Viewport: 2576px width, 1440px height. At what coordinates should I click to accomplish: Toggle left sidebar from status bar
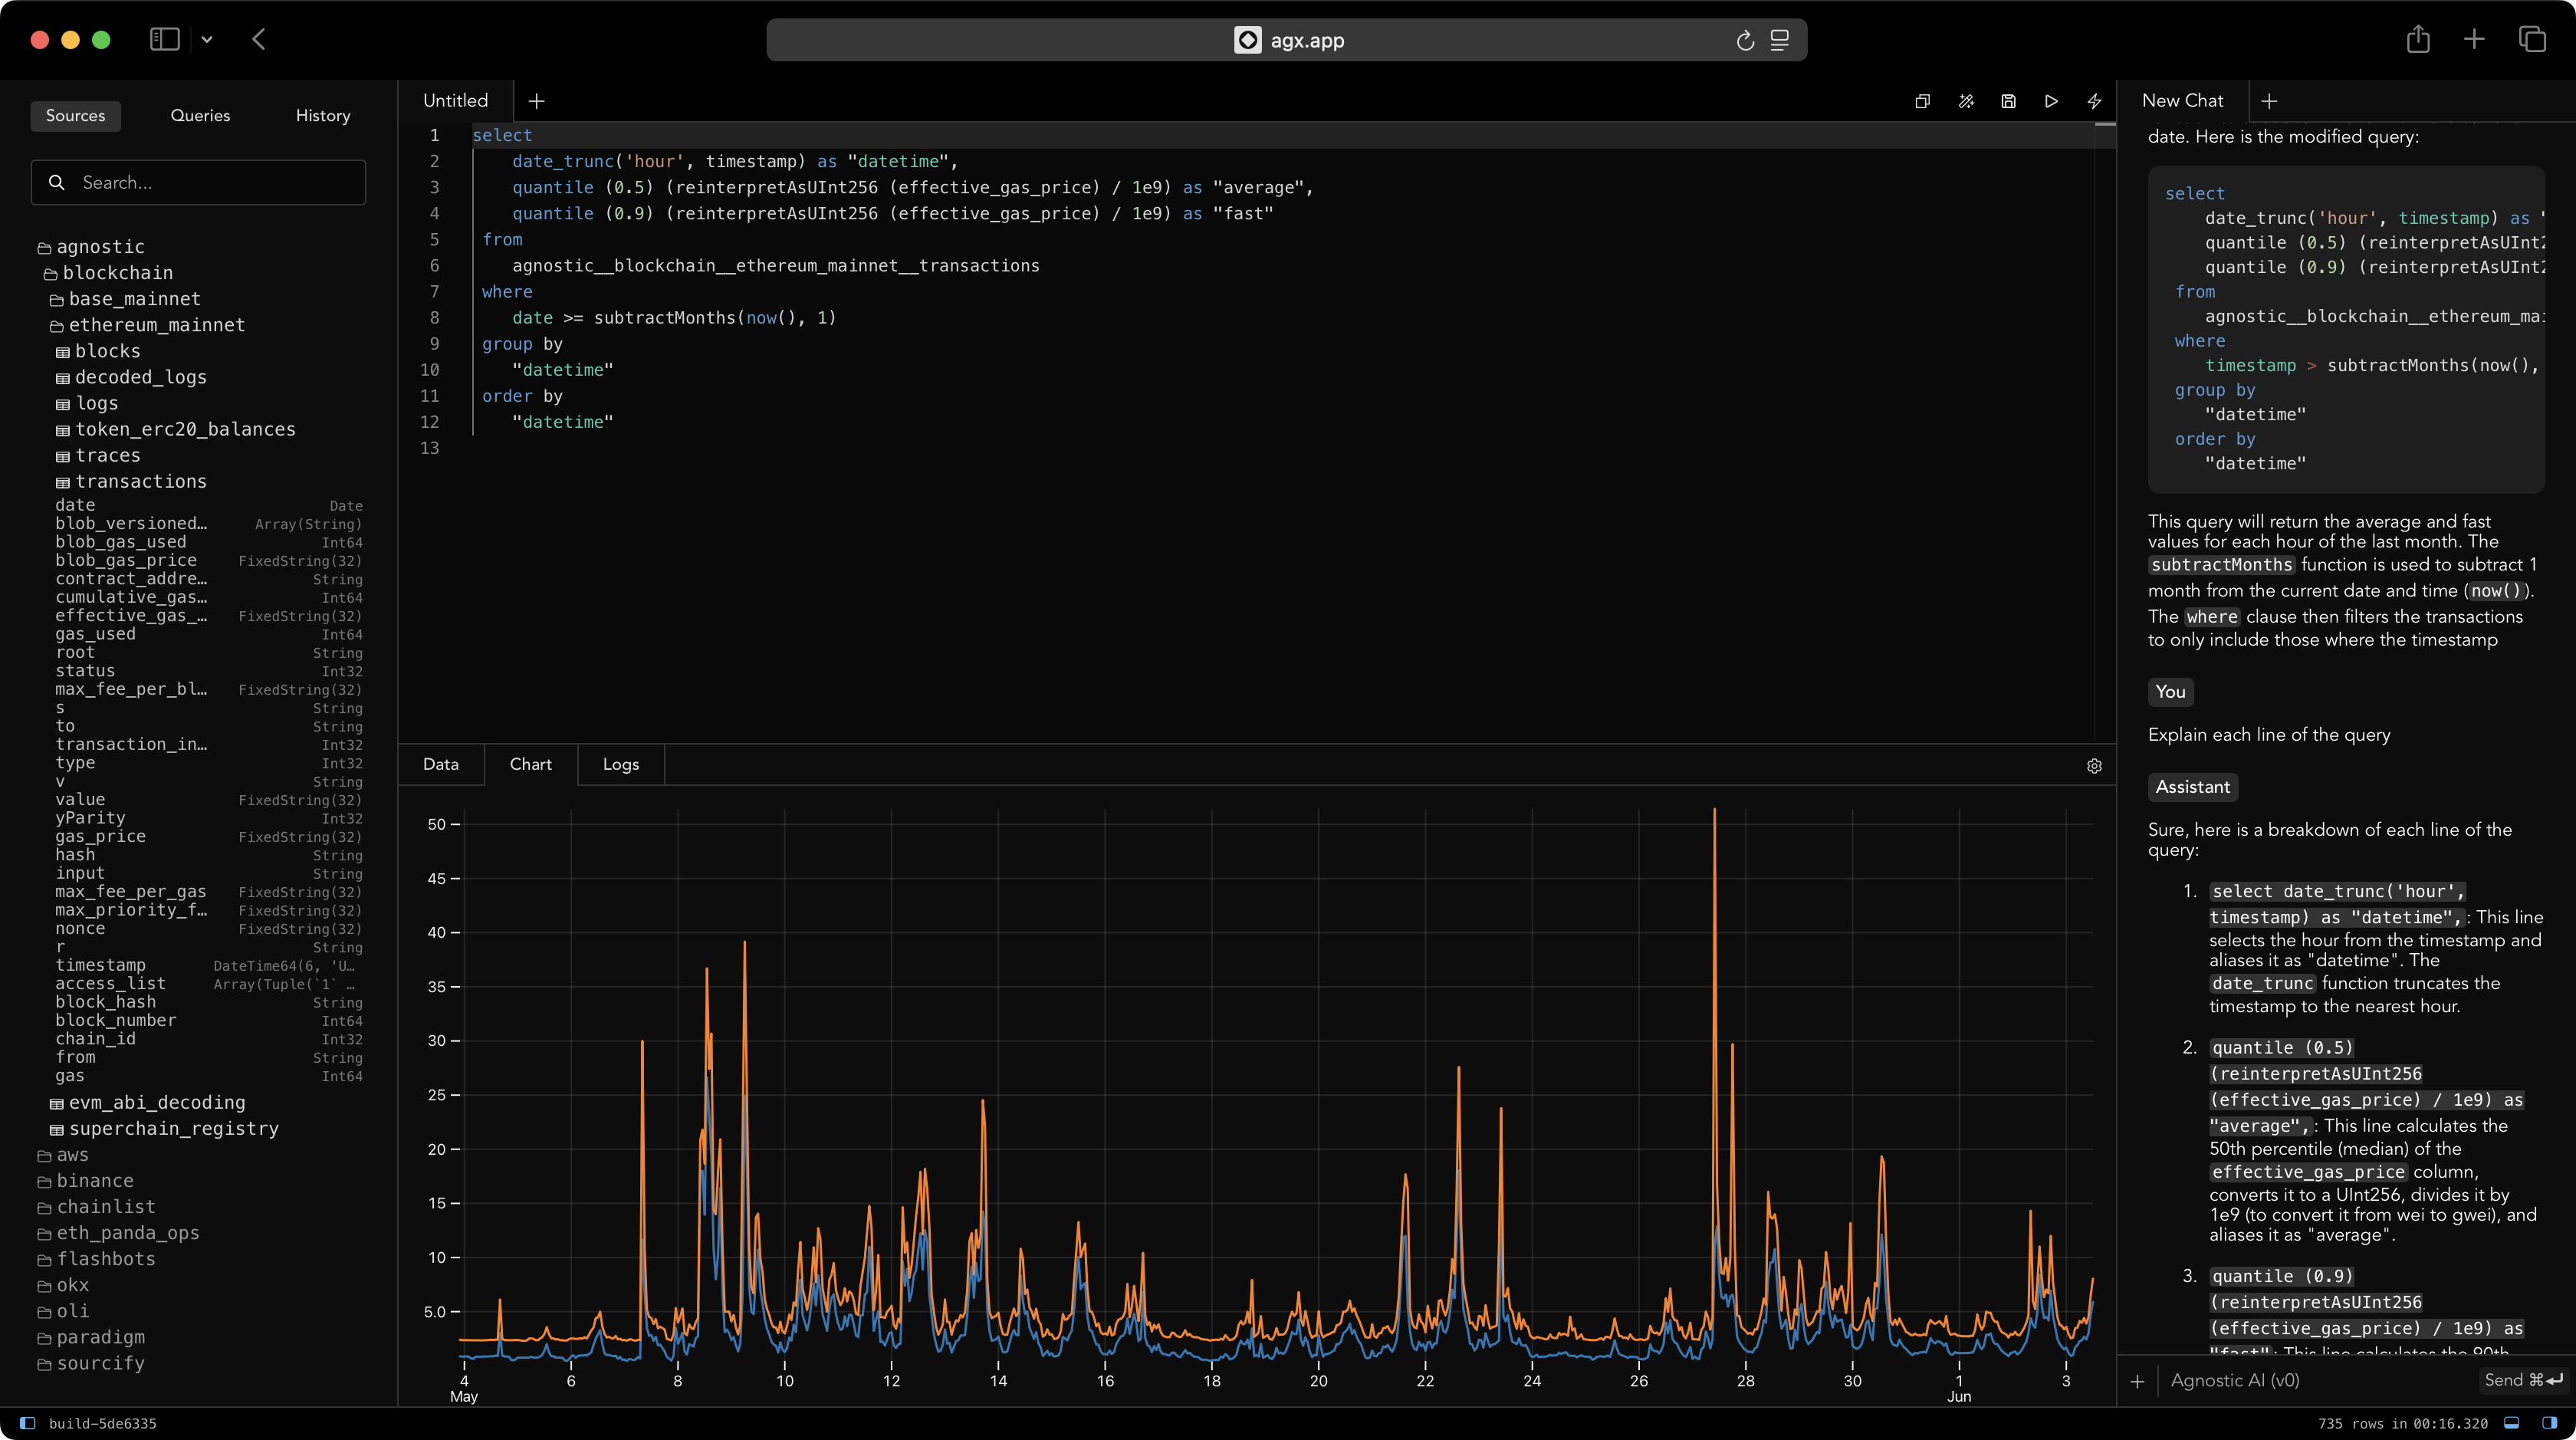tap(27, 1423)
